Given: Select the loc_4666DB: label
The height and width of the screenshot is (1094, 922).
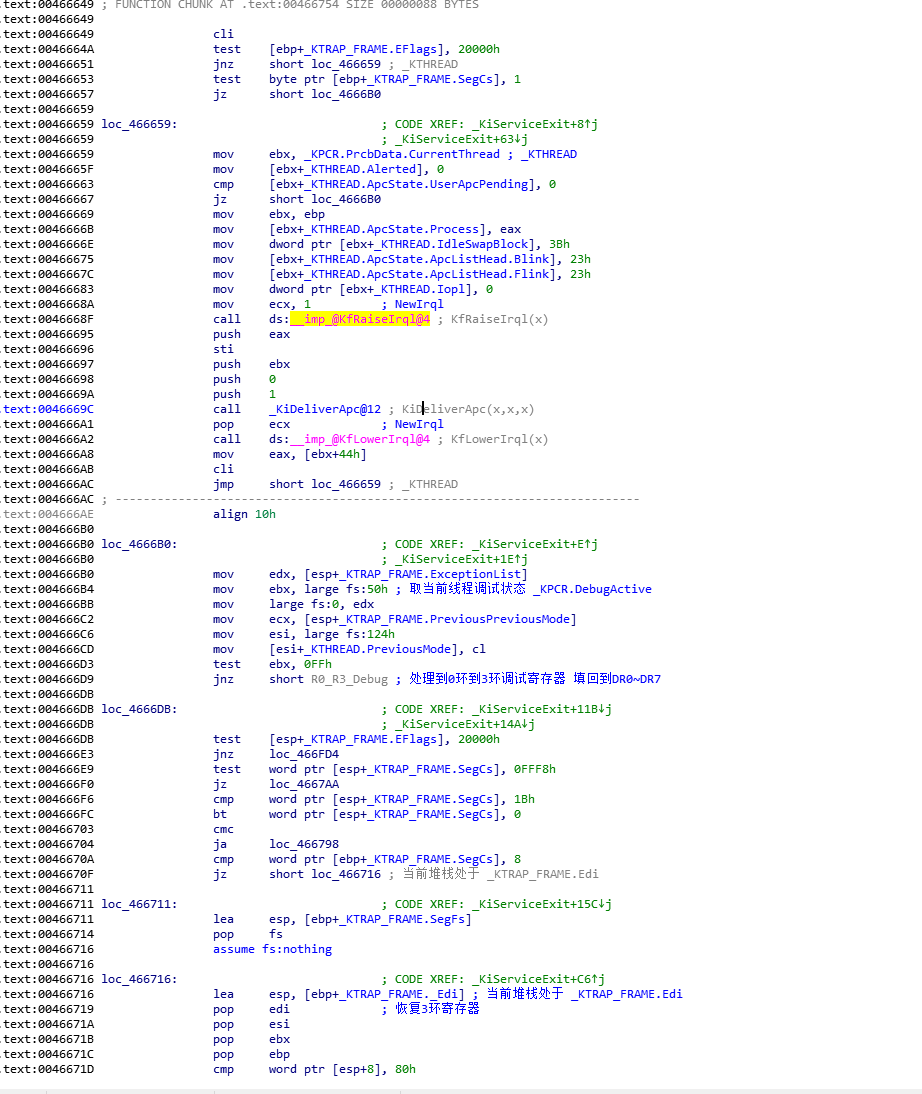Looking at the screenshot, I should point(140,709).
